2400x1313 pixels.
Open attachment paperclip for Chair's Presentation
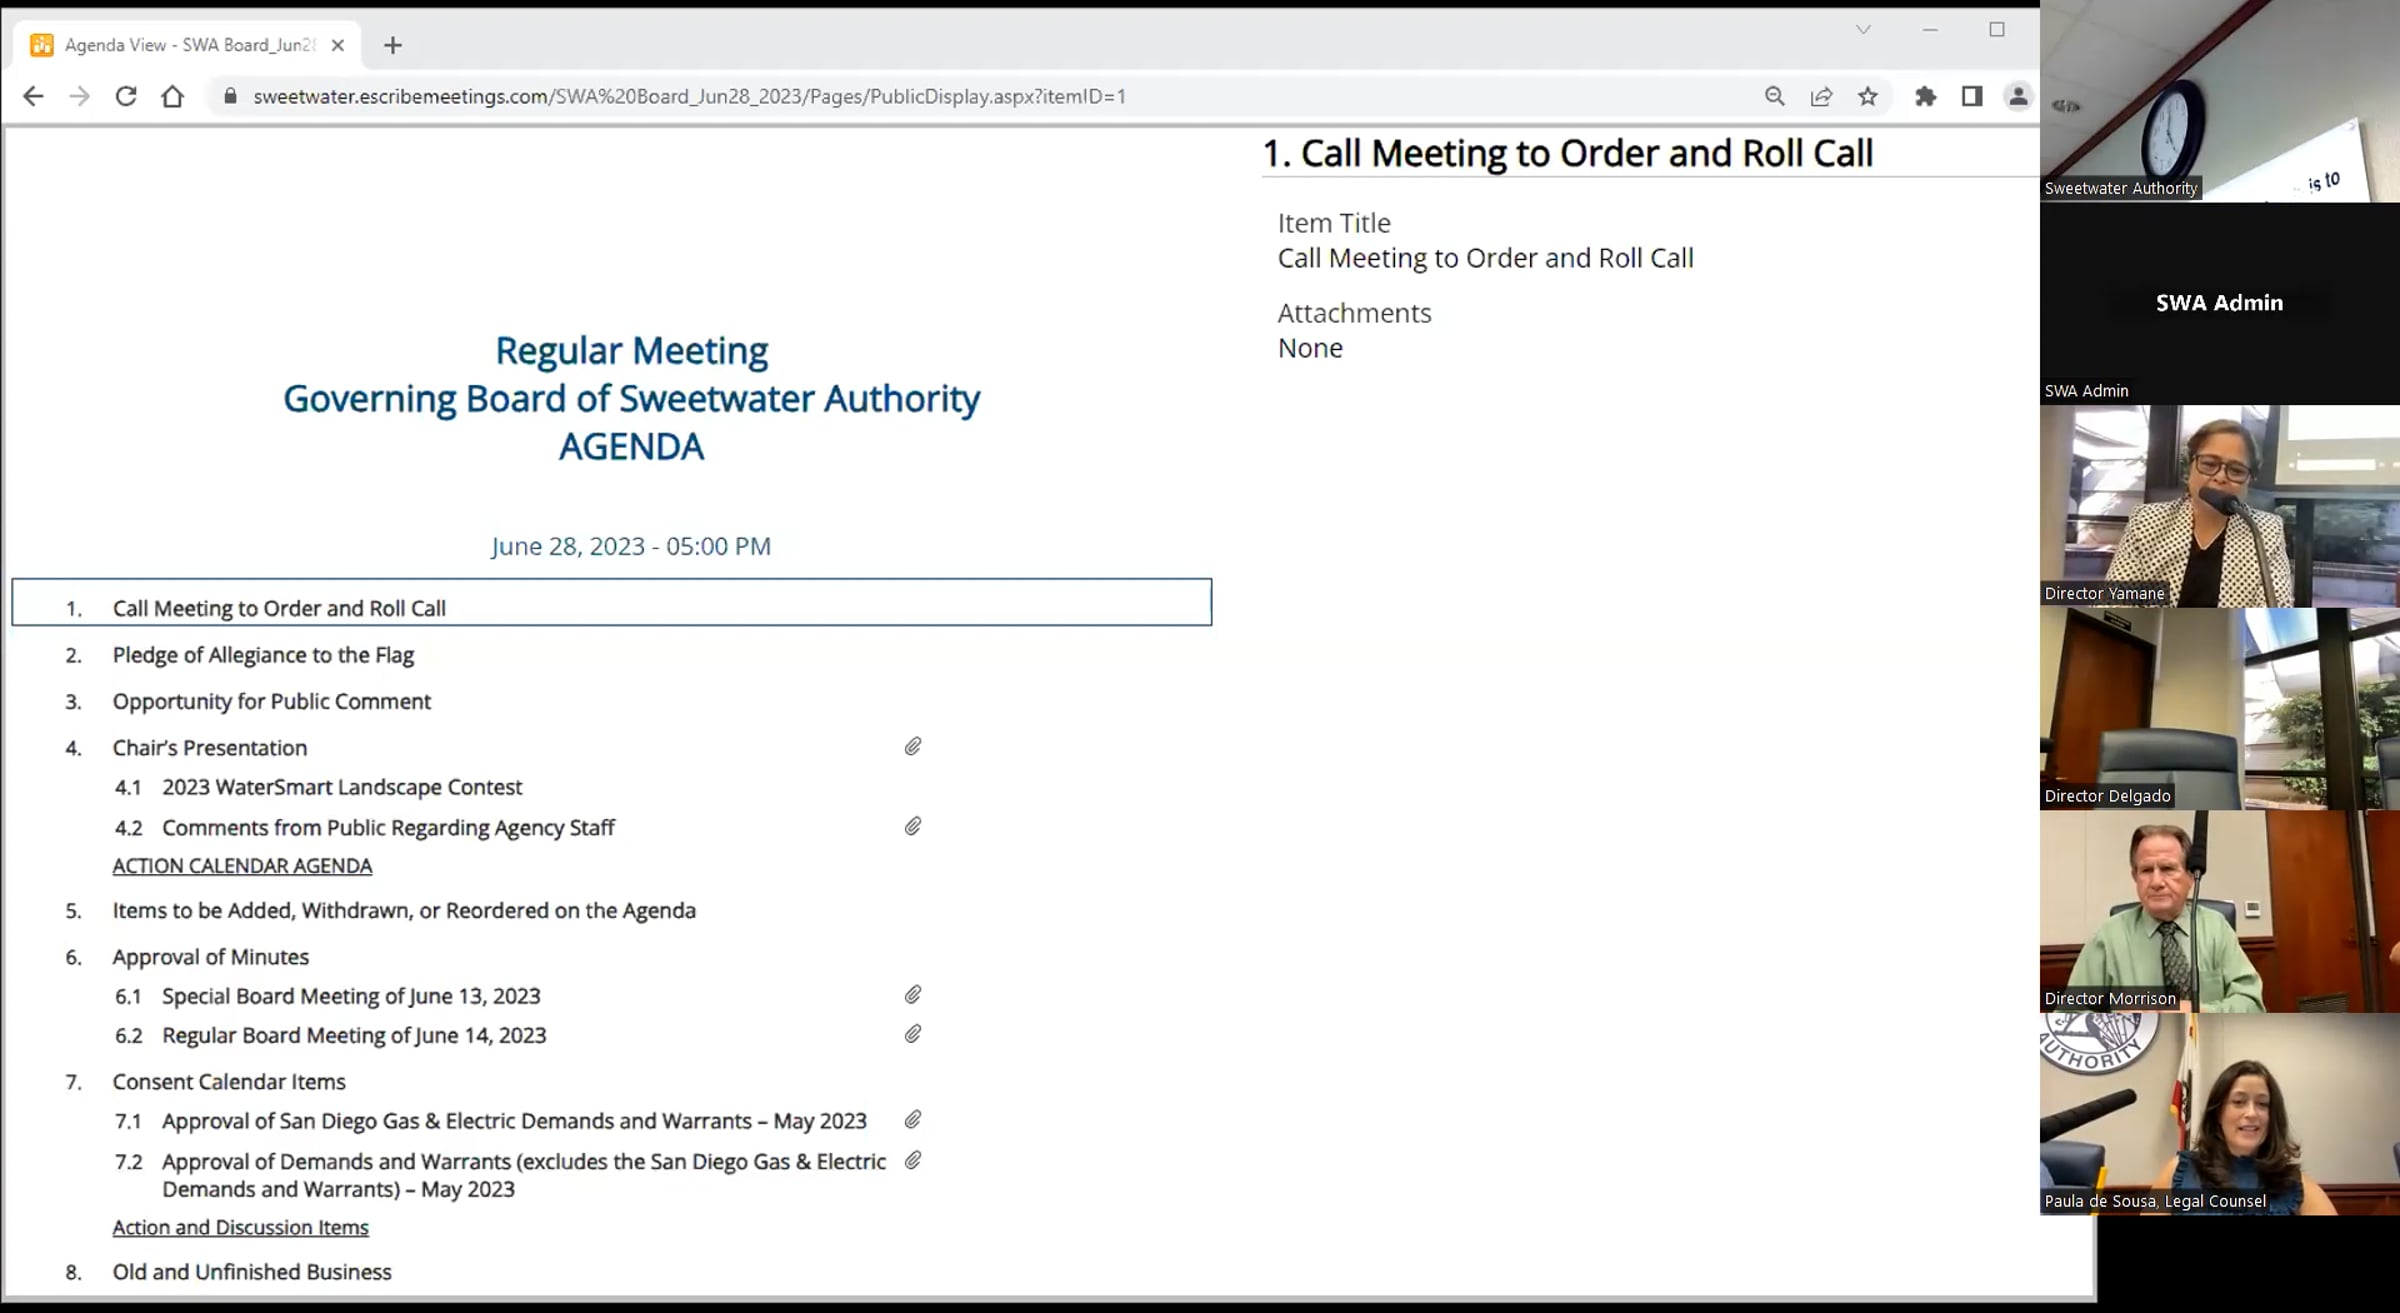[x=913, y=747]
